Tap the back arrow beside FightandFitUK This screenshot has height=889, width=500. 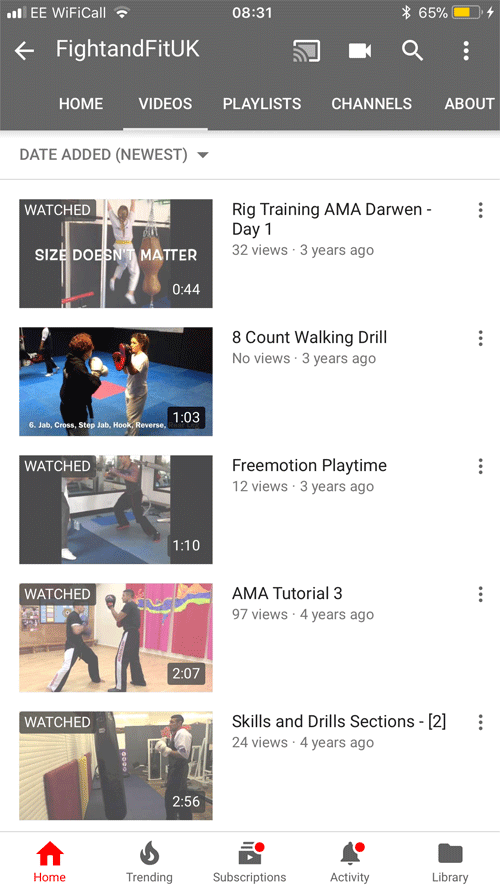point(24,51)
